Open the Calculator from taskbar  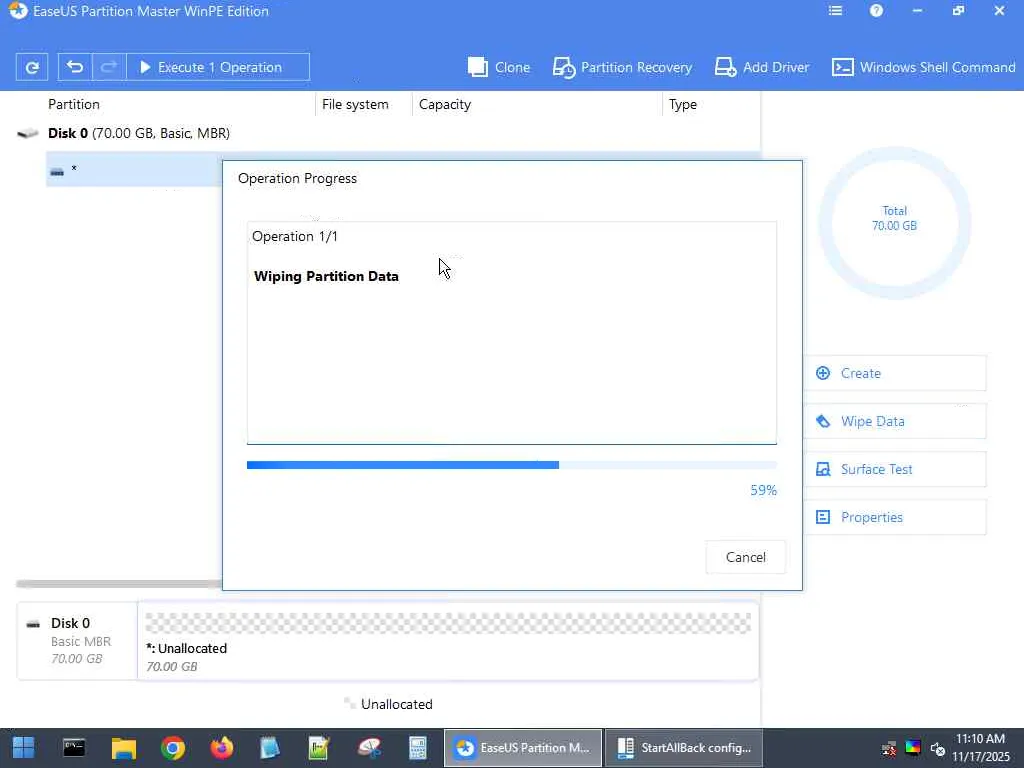(x=418, y=748)
